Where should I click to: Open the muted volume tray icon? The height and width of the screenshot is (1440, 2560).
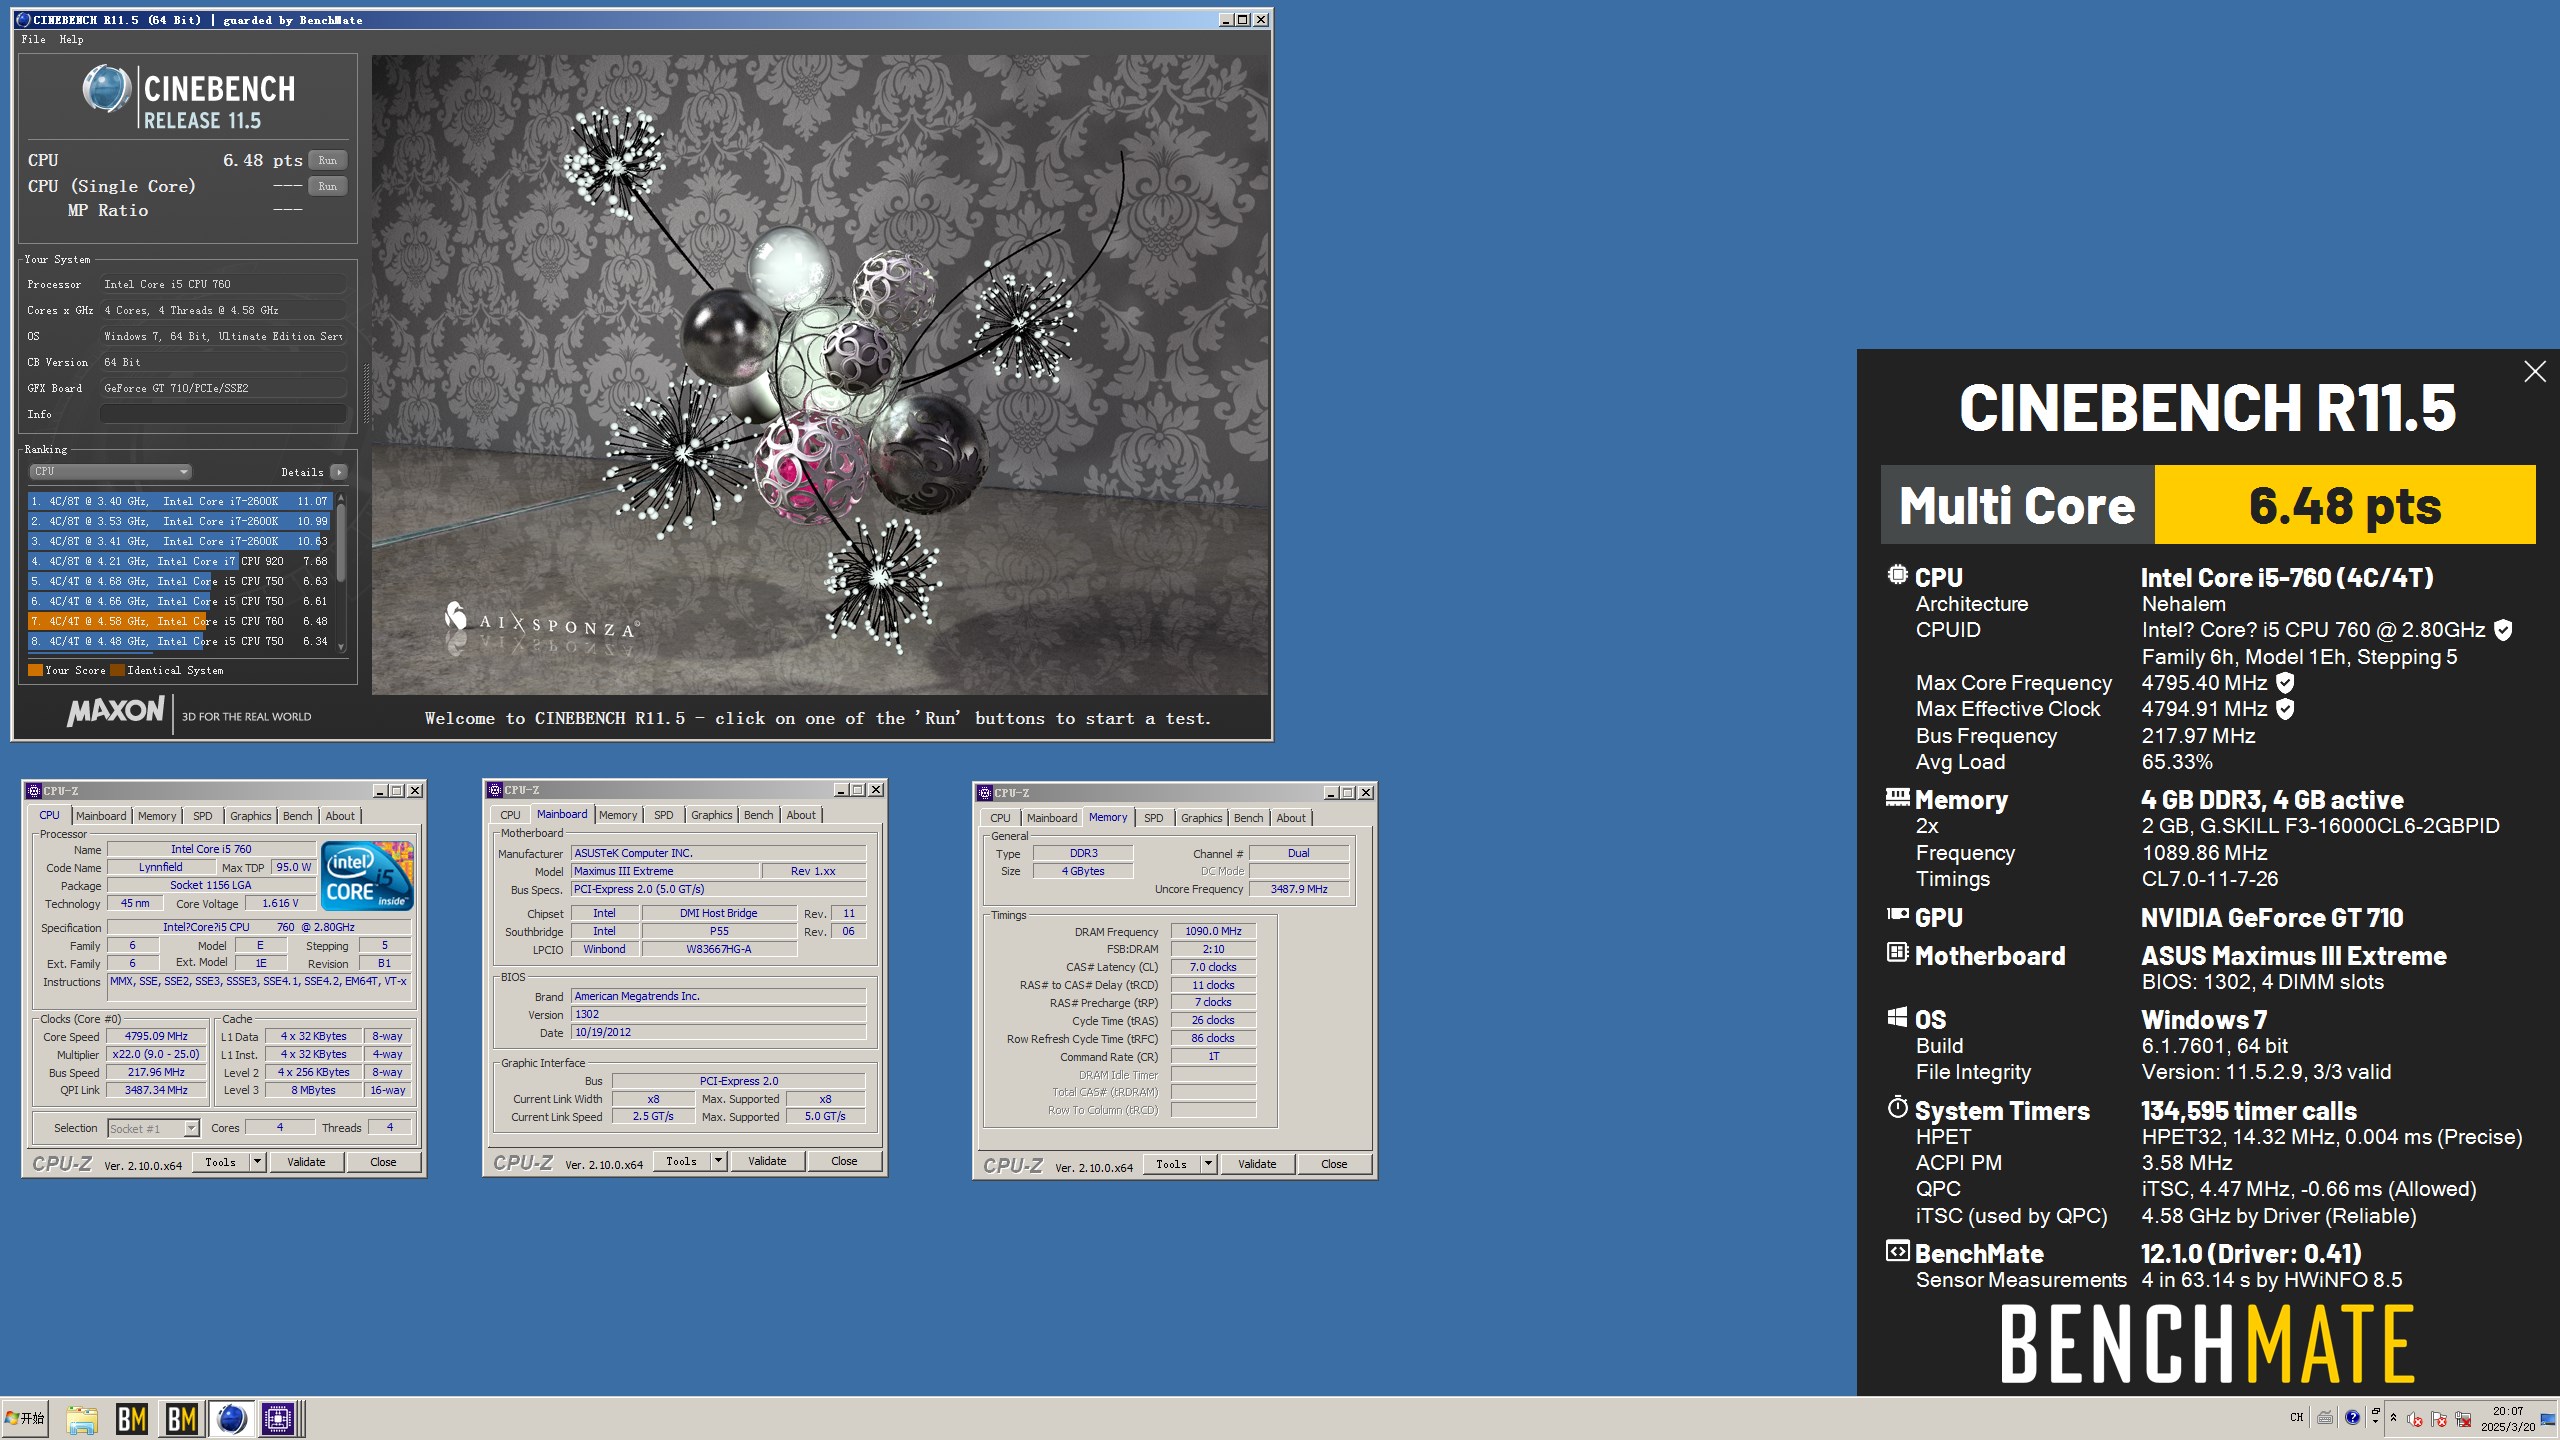[x=2414, y=1419]
